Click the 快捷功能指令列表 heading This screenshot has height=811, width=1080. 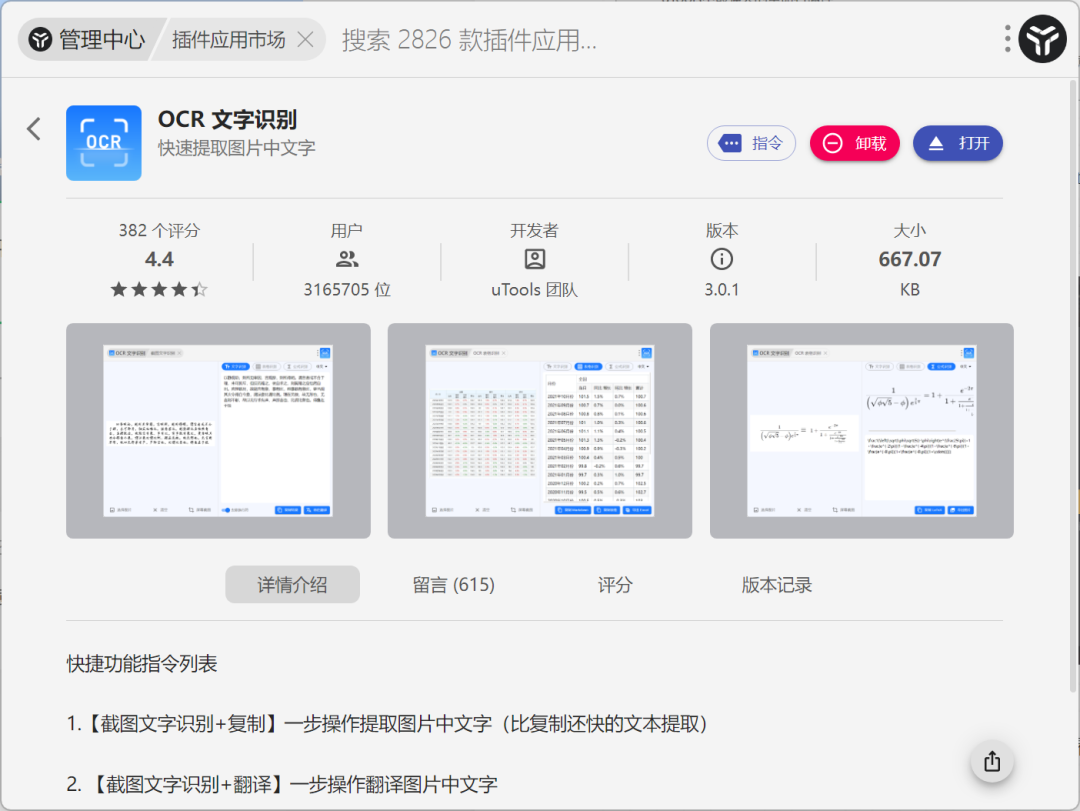click(142, 664)
